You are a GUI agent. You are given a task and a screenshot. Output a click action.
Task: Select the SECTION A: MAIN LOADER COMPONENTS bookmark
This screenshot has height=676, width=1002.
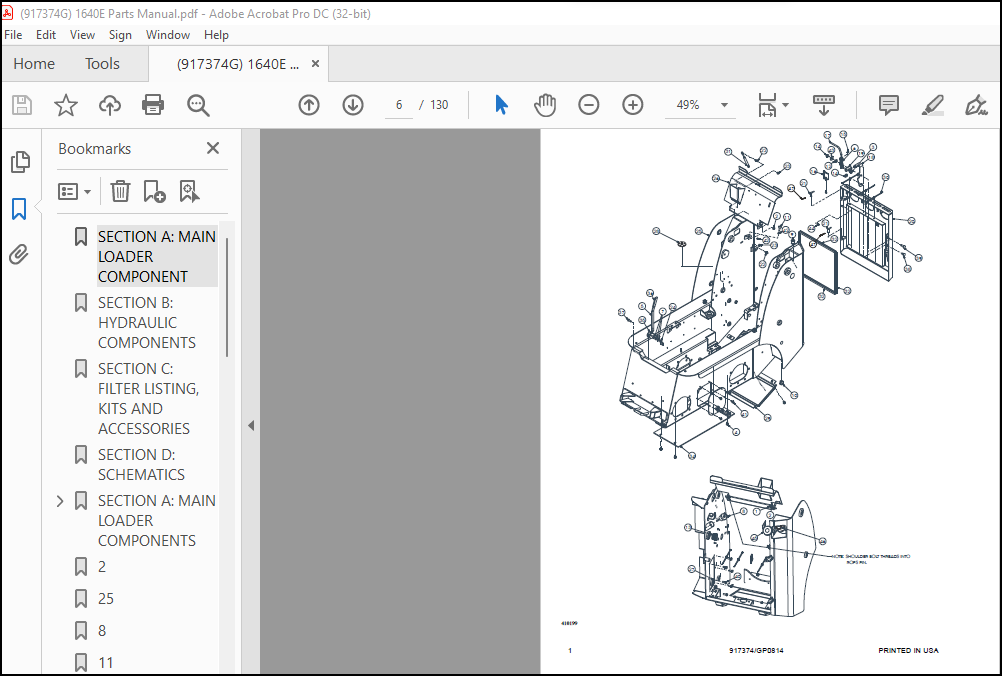tap(157, 521)
